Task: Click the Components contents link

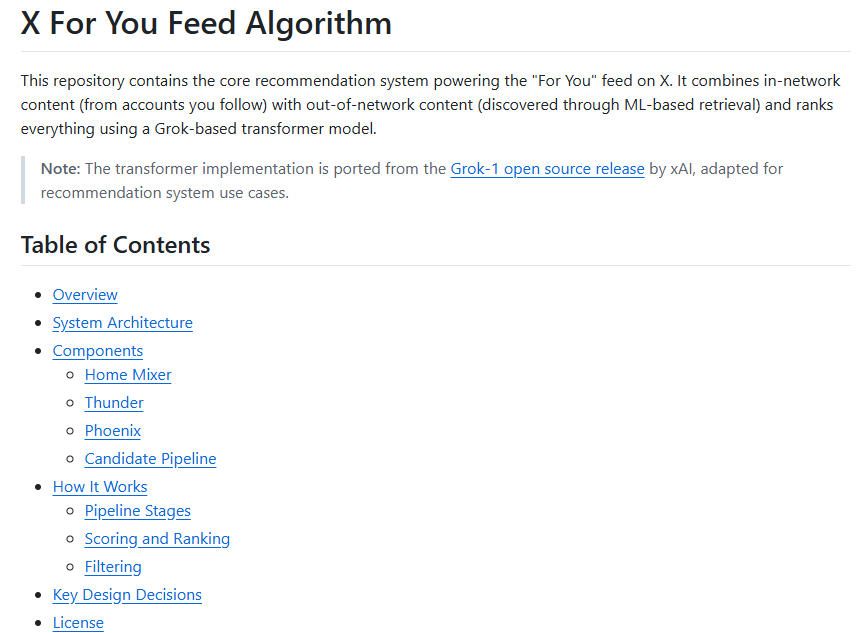Action: [x=97, y=351]
